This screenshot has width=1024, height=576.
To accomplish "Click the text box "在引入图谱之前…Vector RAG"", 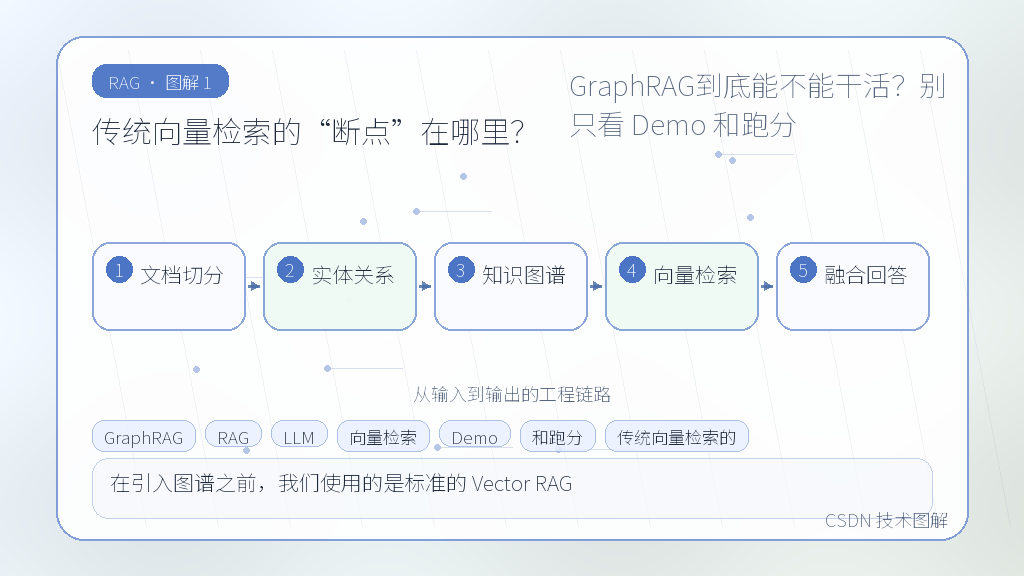I will [512, 488].
